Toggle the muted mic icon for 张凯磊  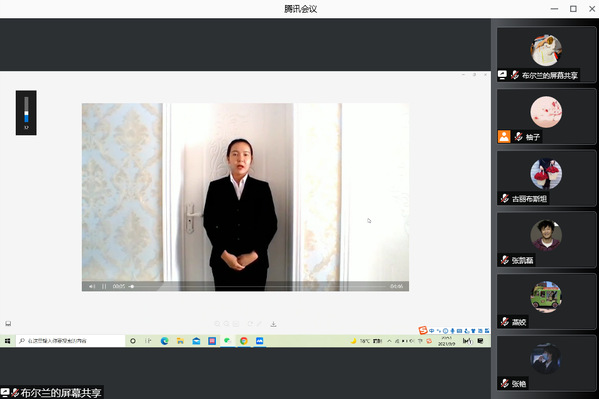505,260
